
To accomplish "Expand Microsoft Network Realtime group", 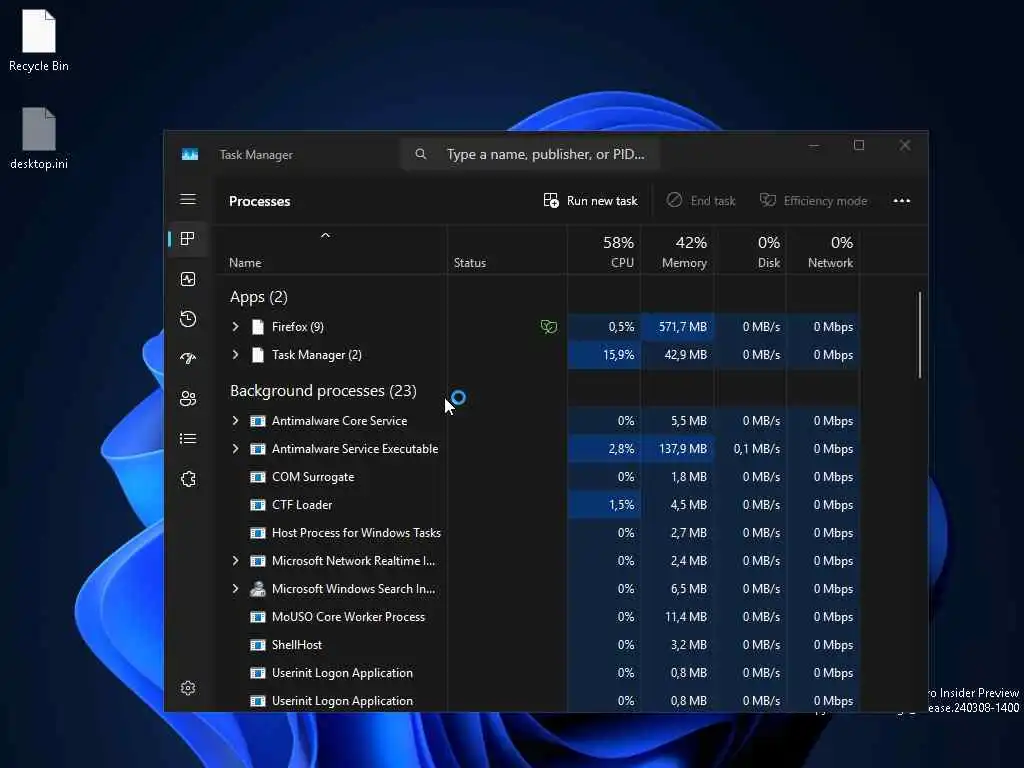I will point(236,560).
